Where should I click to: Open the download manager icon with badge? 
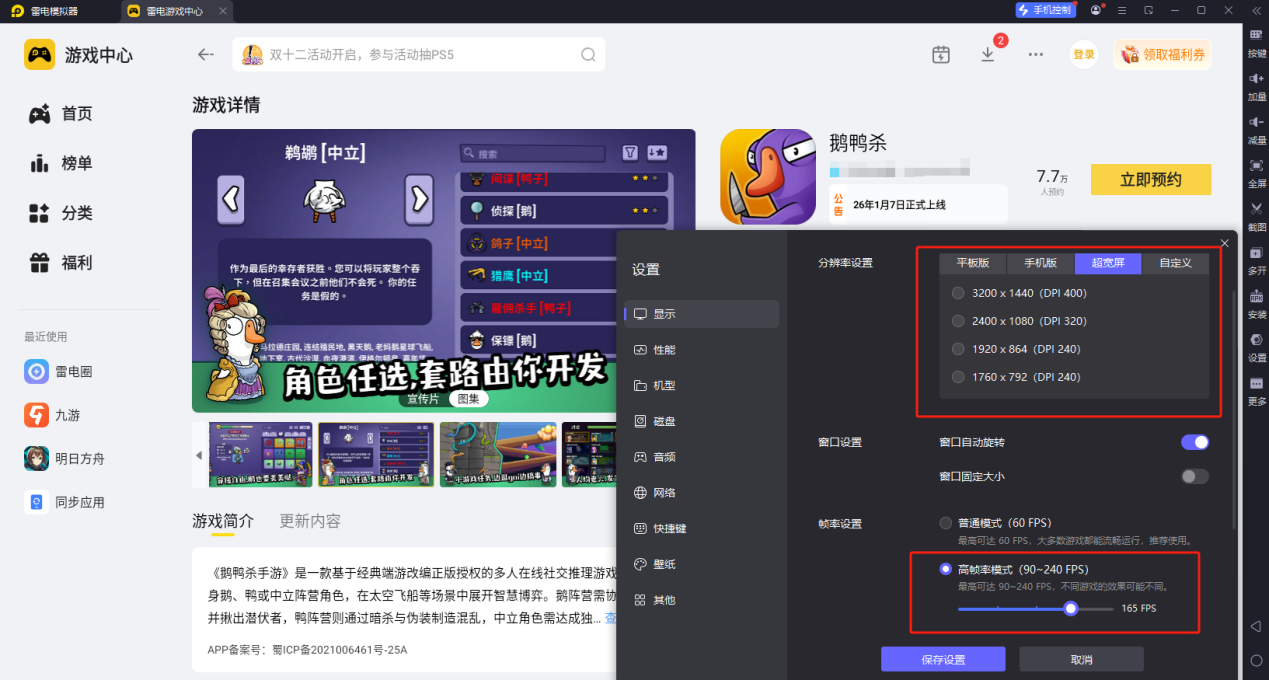(988, 54)
